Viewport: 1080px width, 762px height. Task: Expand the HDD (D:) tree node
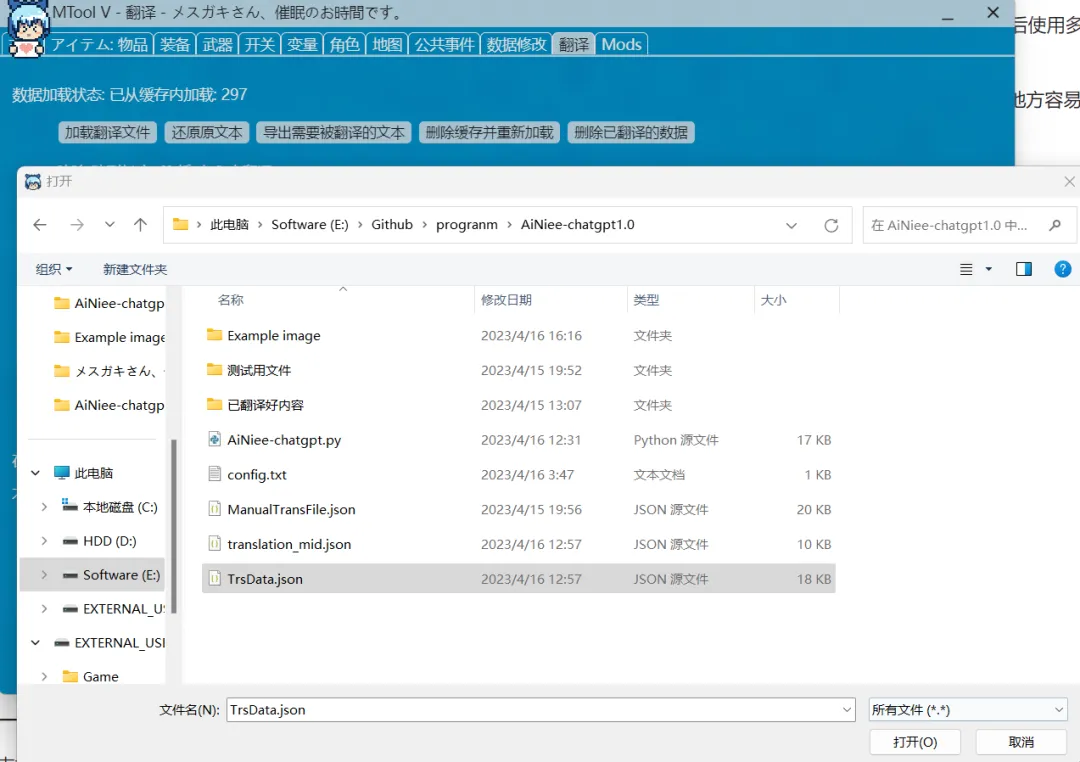(x=44, y=541)
